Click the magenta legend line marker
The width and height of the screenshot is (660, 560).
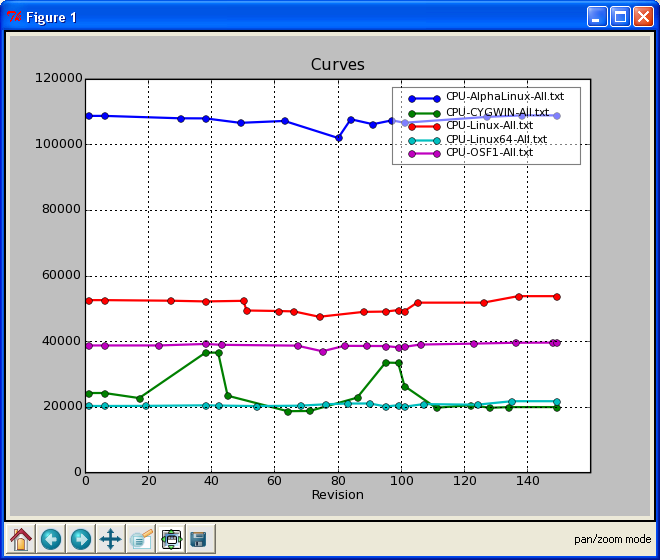pos(424,154)
